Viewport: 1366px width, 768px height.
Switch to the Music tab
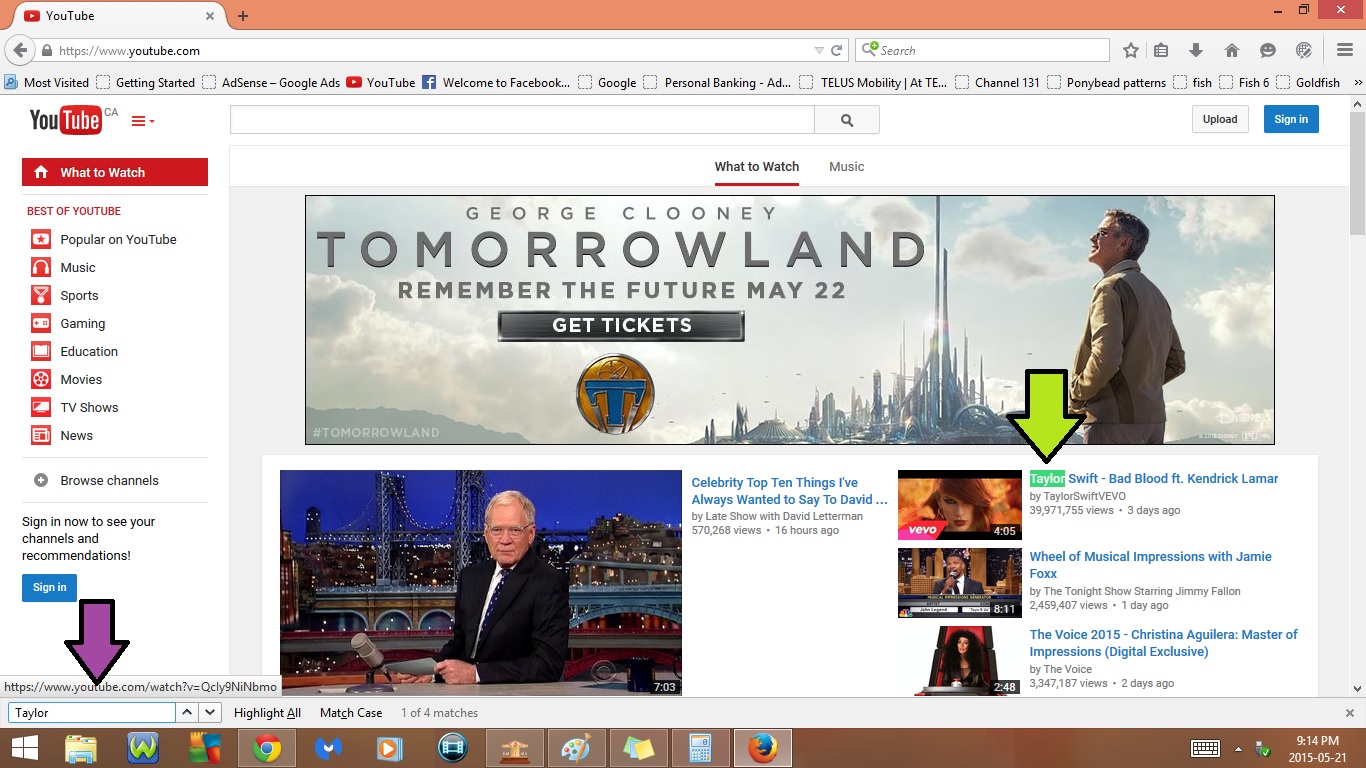click(x=846, y=167)
